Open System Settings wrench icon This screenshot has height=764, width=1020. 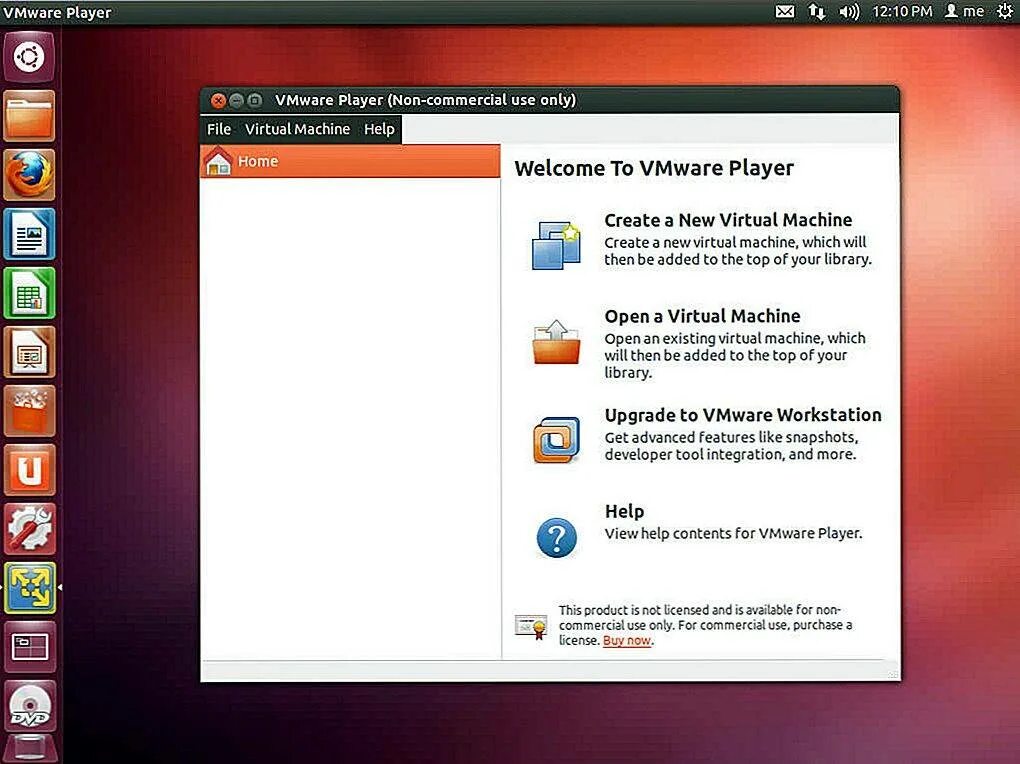coord(29,529)
